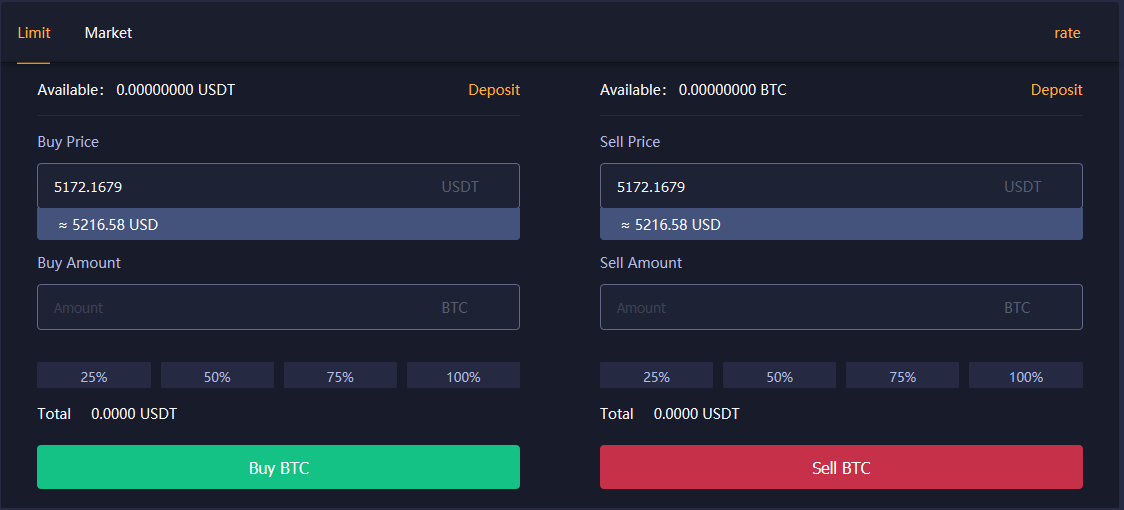The height and width of the screenshot is (510, 1124).
Task: Select 50% of sell amount
Action: [x=779, y=377]
